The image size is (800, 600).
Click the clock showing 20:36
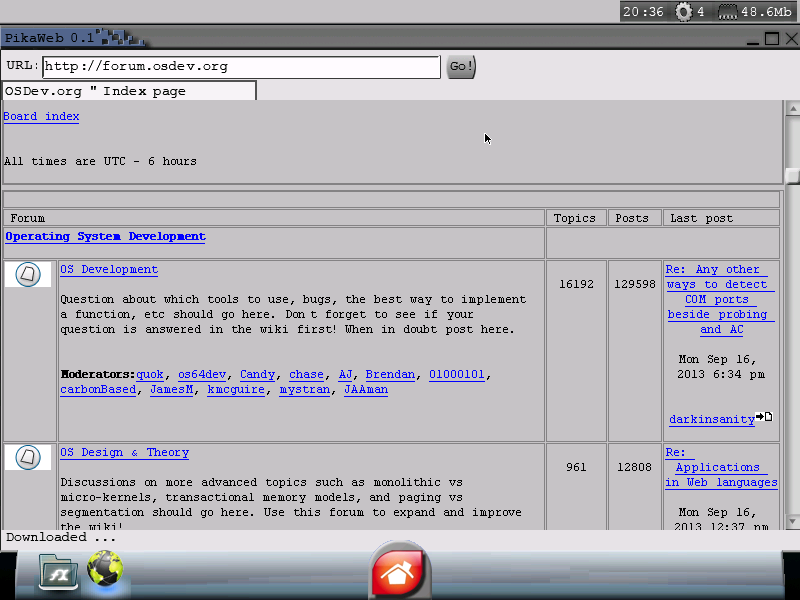coord(643,11)
